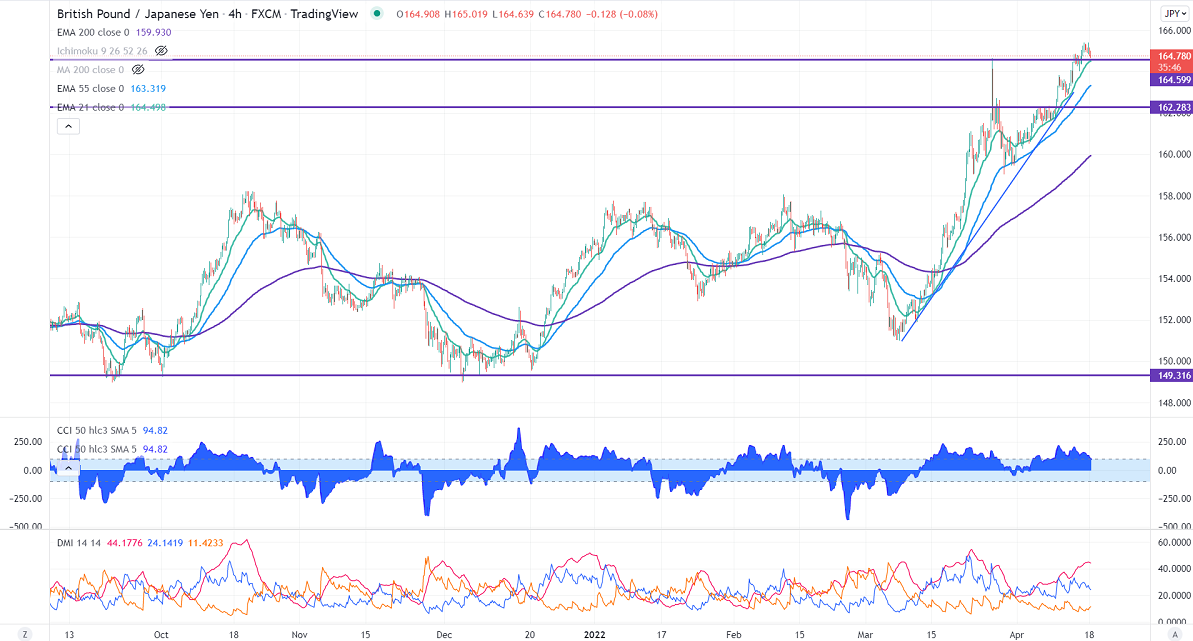The width and height of the screenshot is (1193, 641).
Task: Select the lower CCI 50 hlc3 SMA 5 legend
Action: pos(97,449)
